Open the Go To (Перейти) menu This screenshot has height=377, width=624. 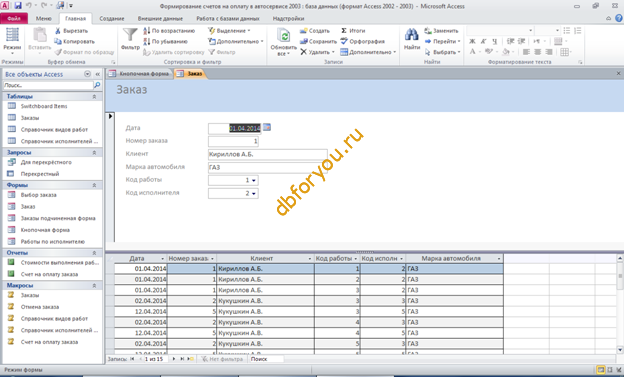442,41
